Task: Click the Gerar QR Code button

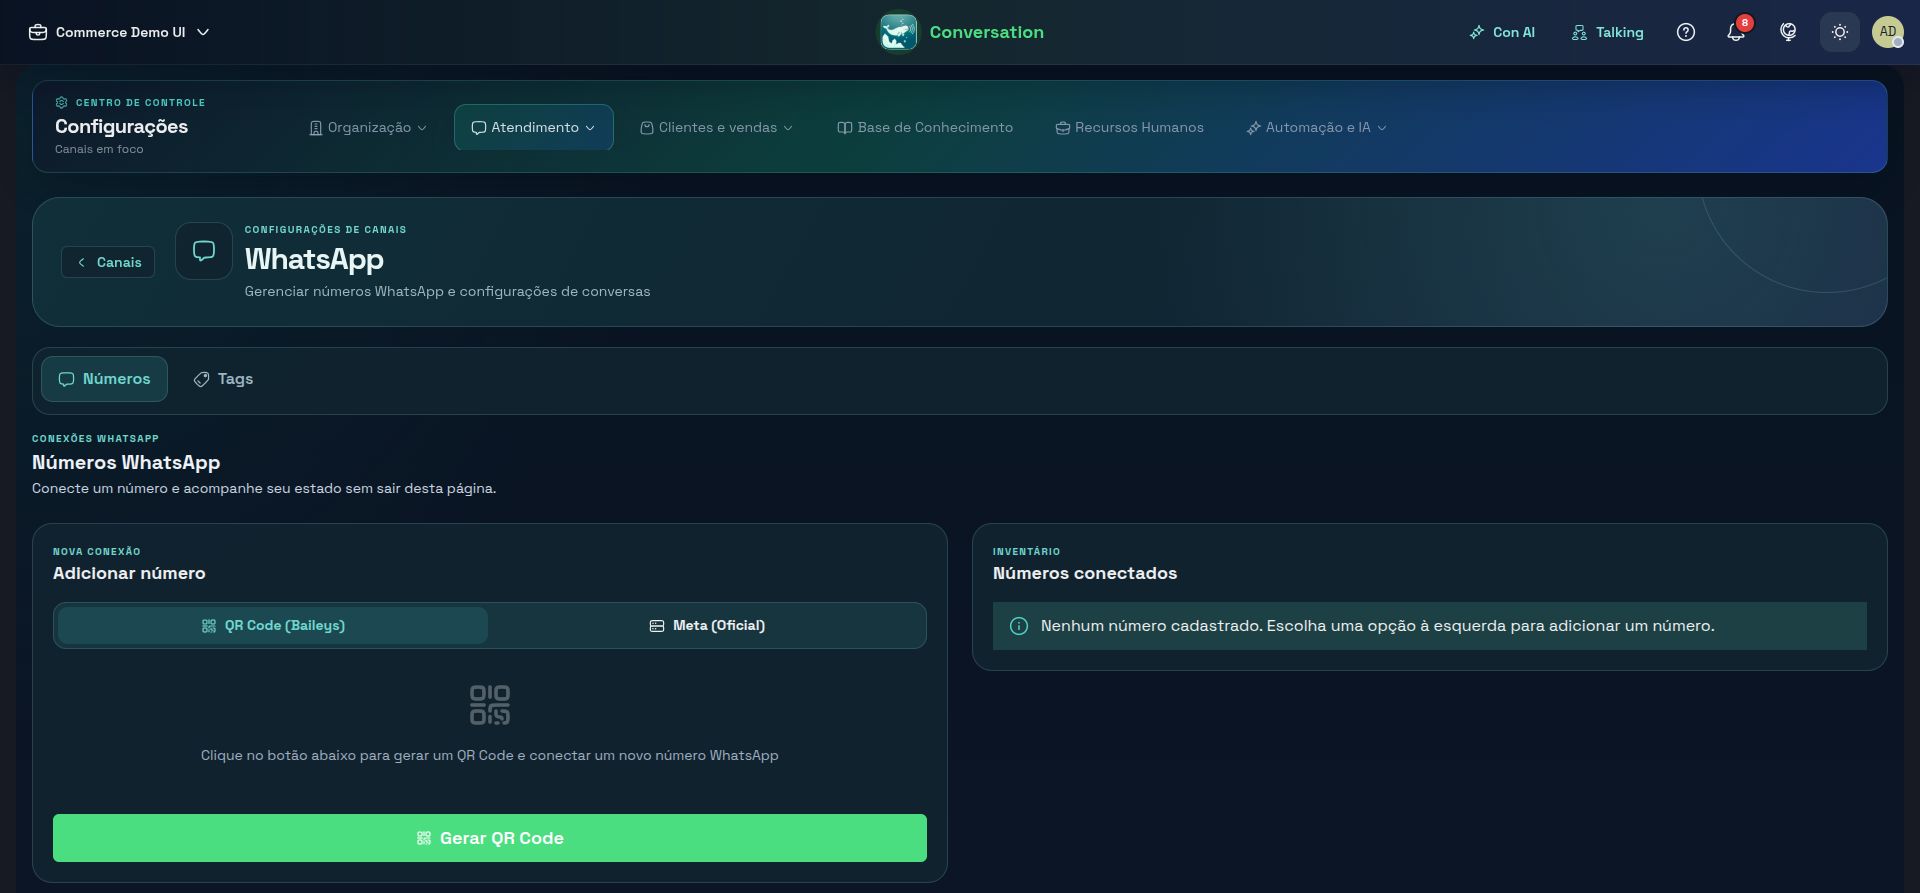Action: 490,838
